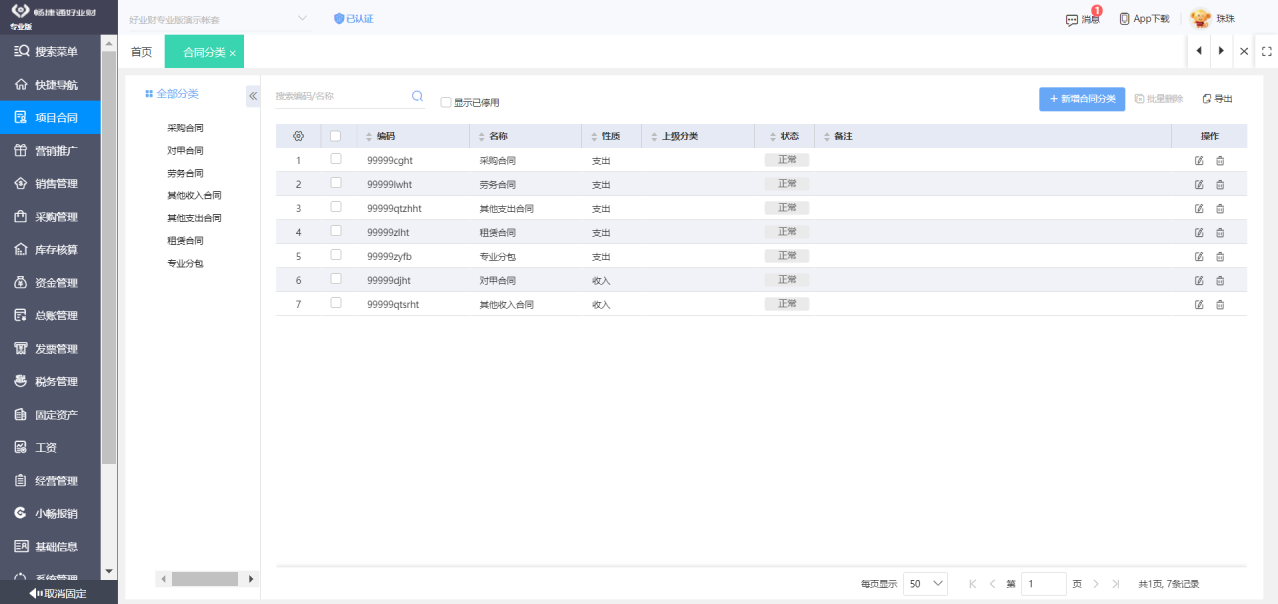
Task: Click the sidebar vertical scrollbar thumb
Action: (109, 258)
